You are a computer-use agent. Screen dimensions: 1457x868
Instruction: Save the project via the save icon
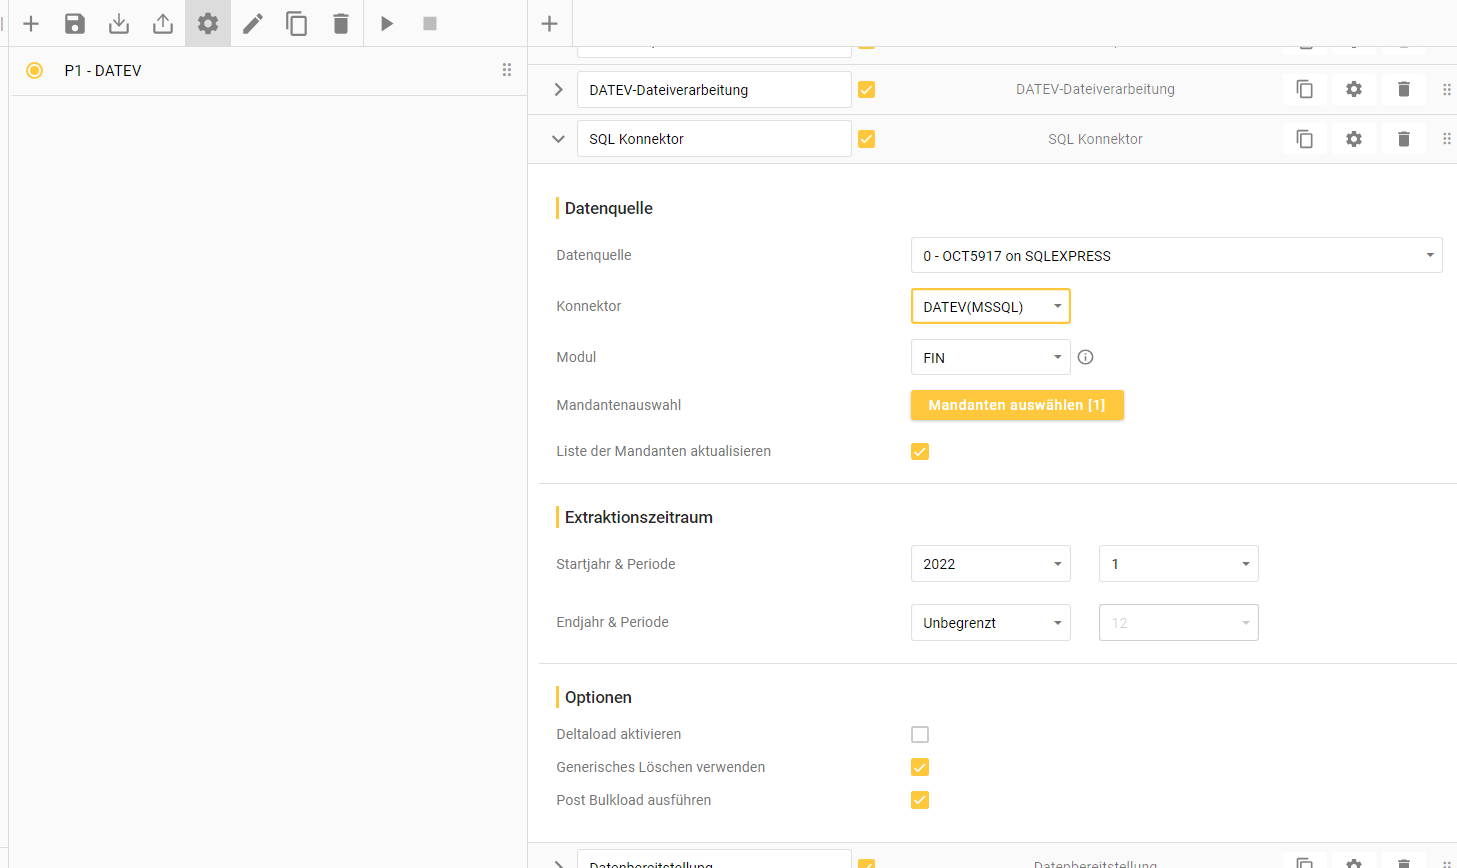(74, 23)
